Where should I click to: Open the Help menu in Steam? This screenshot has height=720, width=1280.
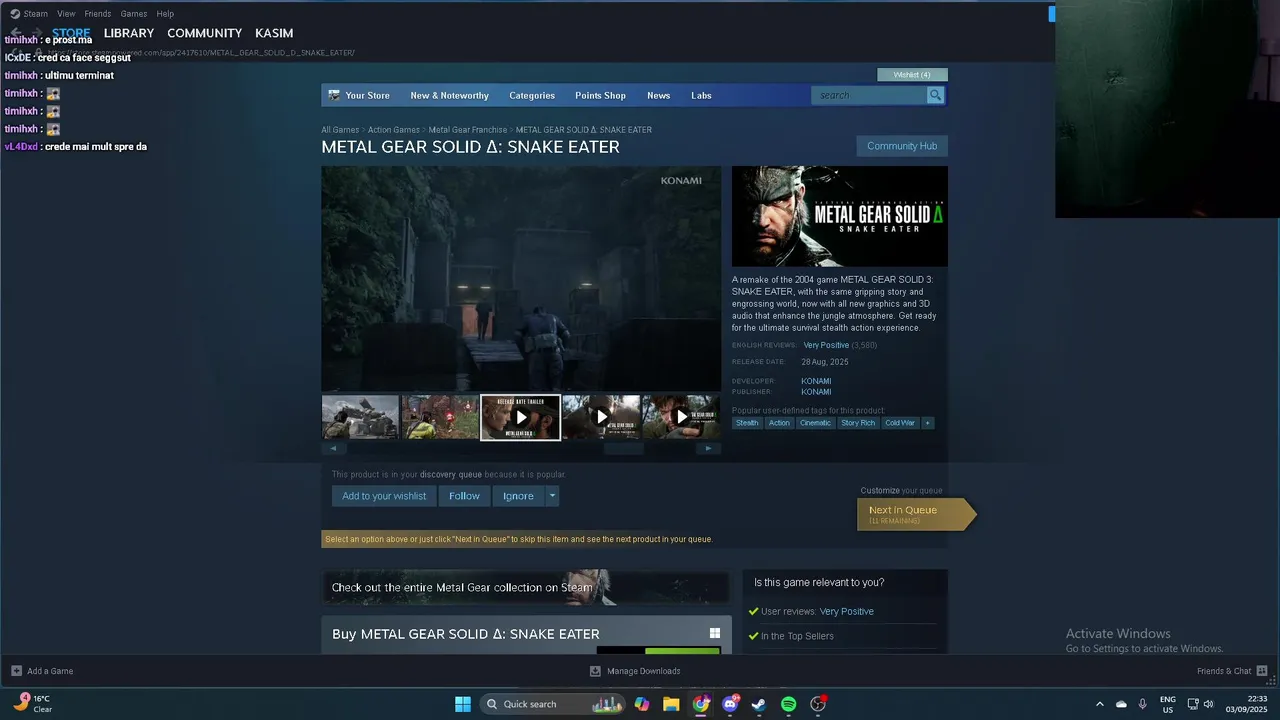tap(165, 14)
